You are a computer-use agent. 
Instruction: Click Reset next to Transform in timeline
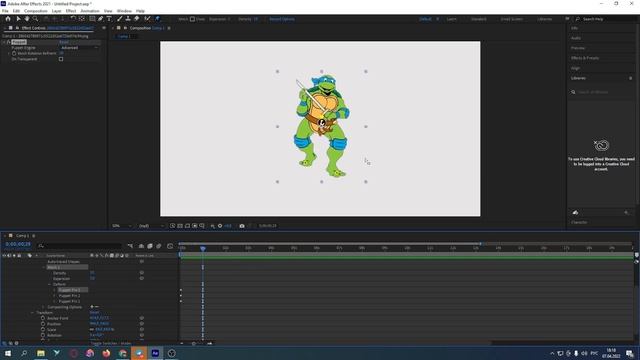click(x=94, y=313)
